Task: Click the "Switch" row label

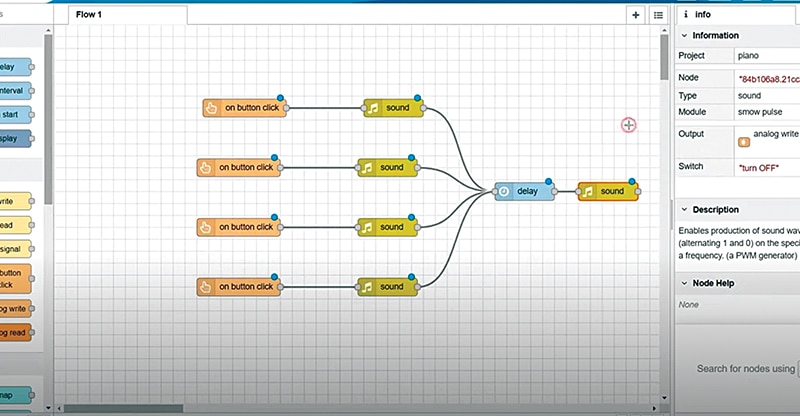Action: 690,166
